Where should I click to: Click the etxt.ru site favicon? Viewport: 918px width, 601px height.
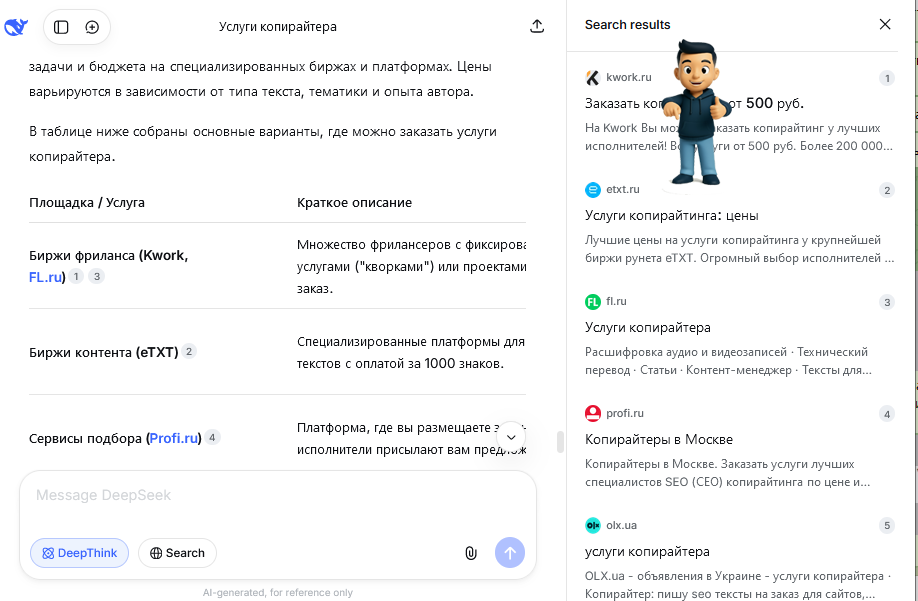593,190
